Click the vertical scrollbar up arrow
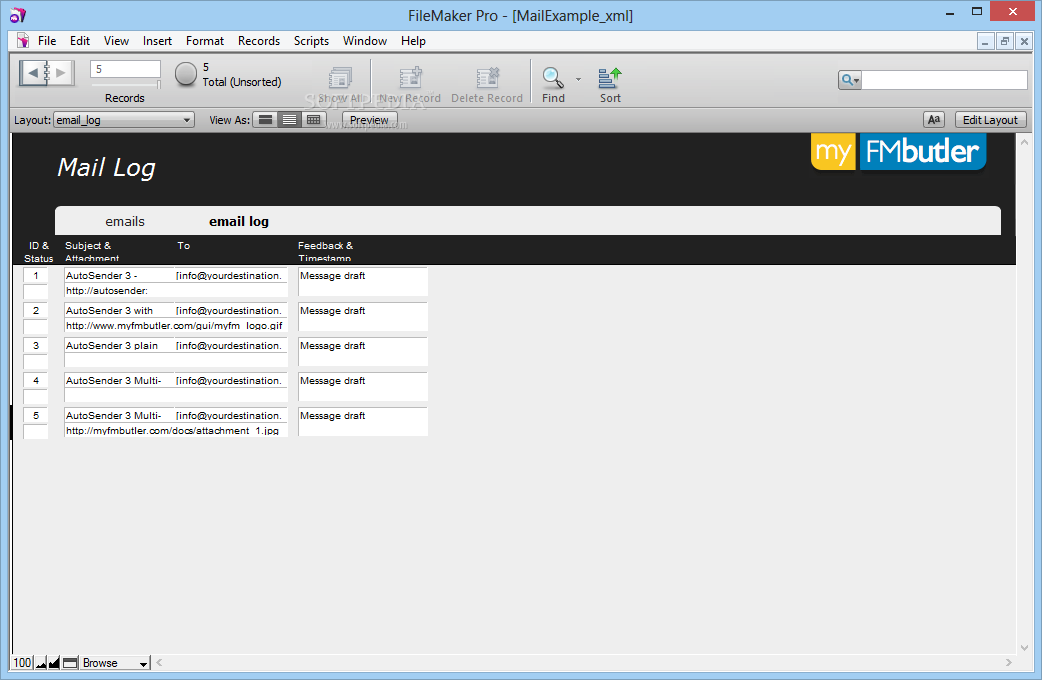 click(x=1024, y=142)
